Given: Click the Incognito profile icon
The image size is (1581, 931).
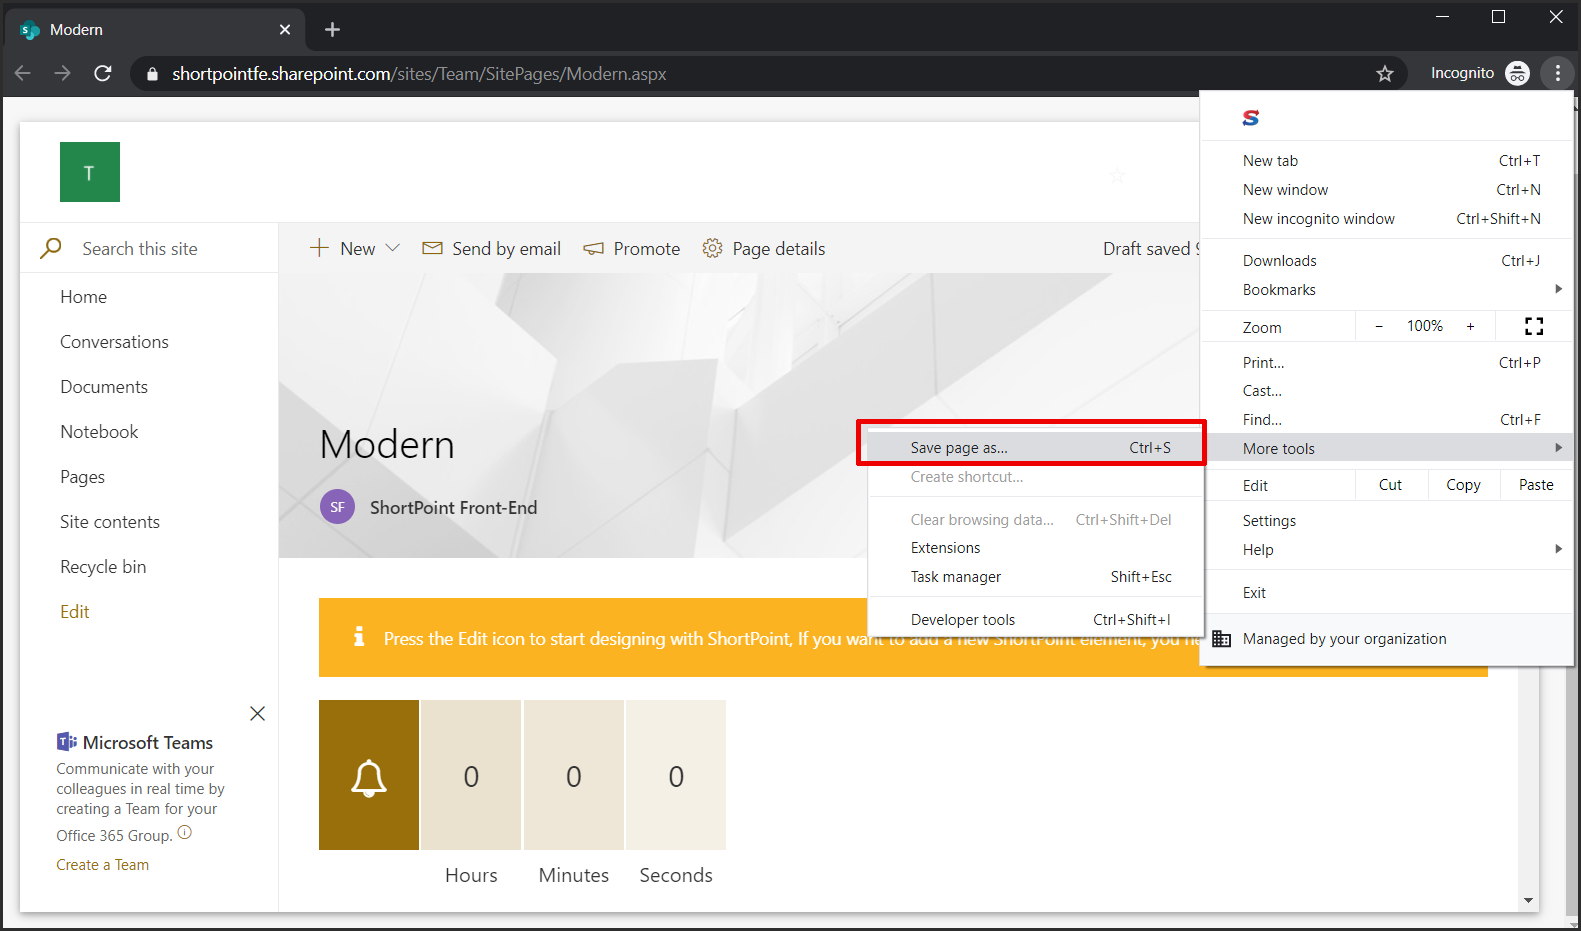Looking at the screenshot, I should [1517, 73].
